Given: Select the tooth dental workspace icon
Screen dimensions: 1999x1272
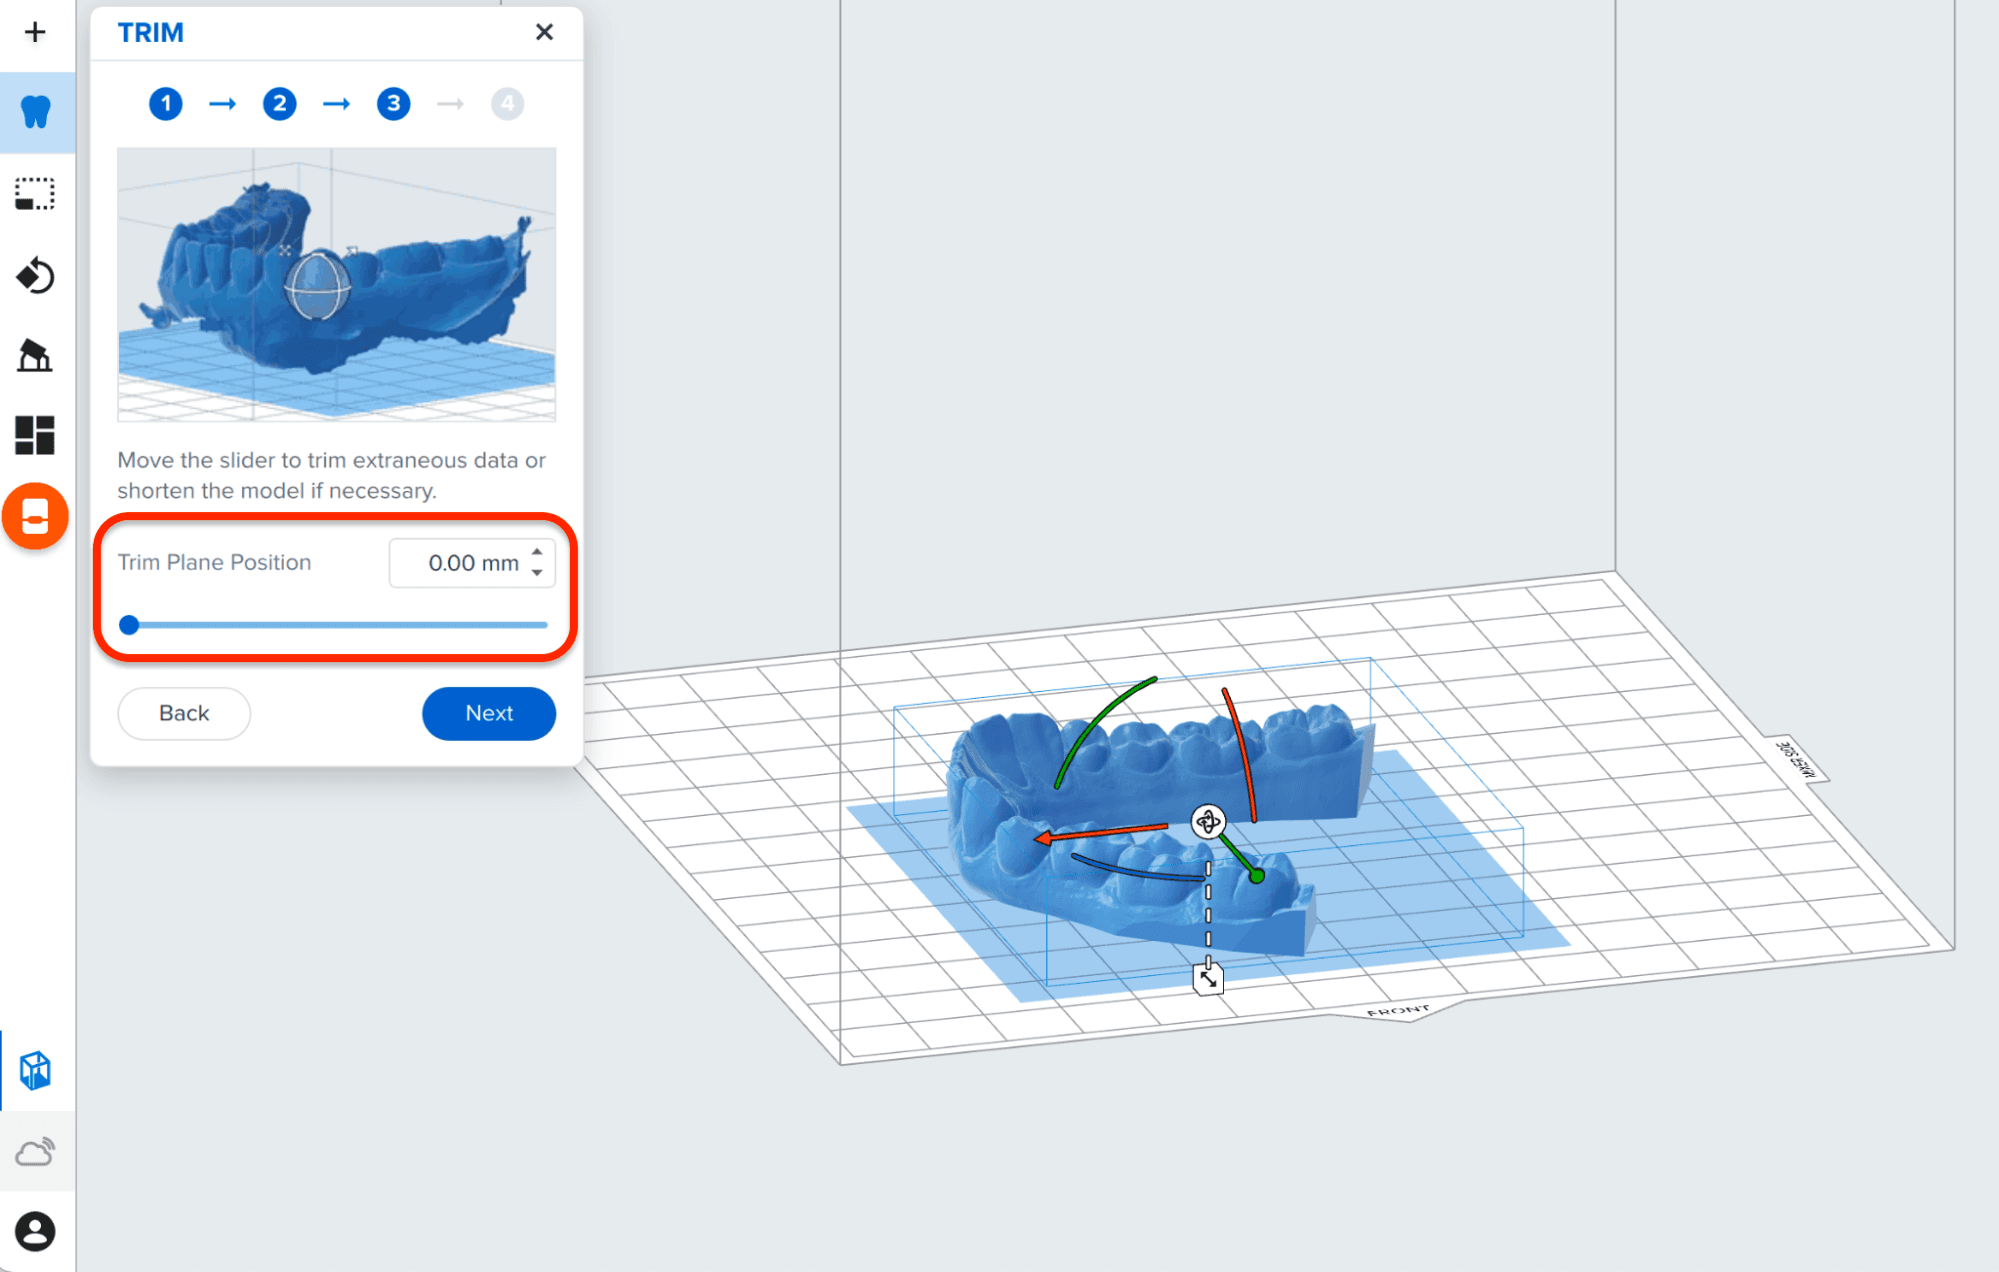Looking at the screenshot, I should [36, 112].
